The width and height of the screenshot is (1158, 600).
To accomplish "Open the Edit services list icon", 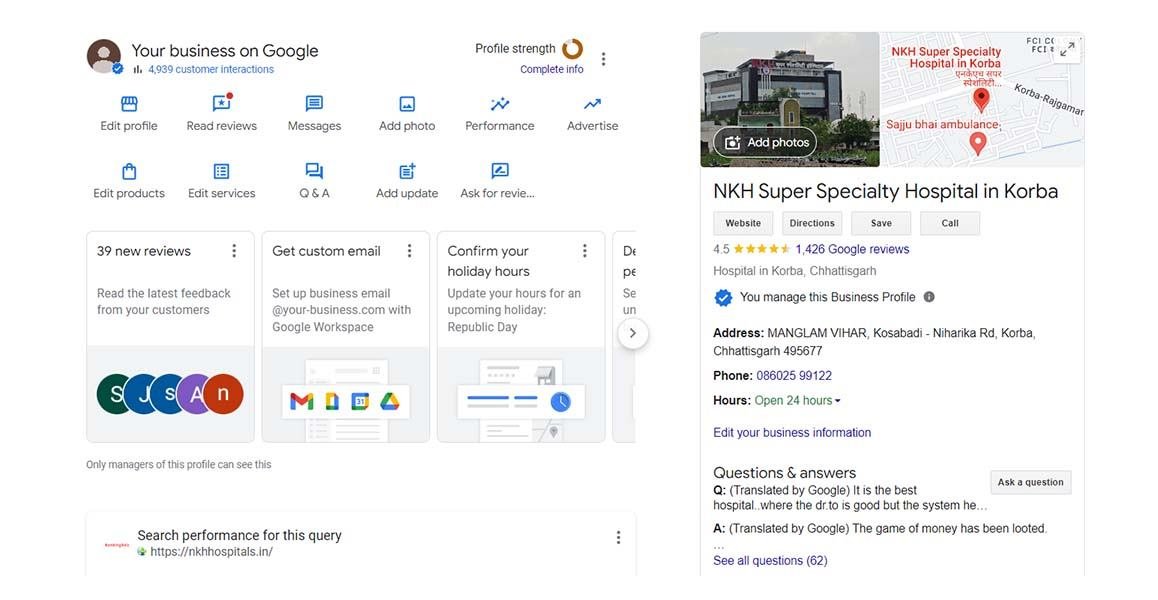I will tap(222, 171).
